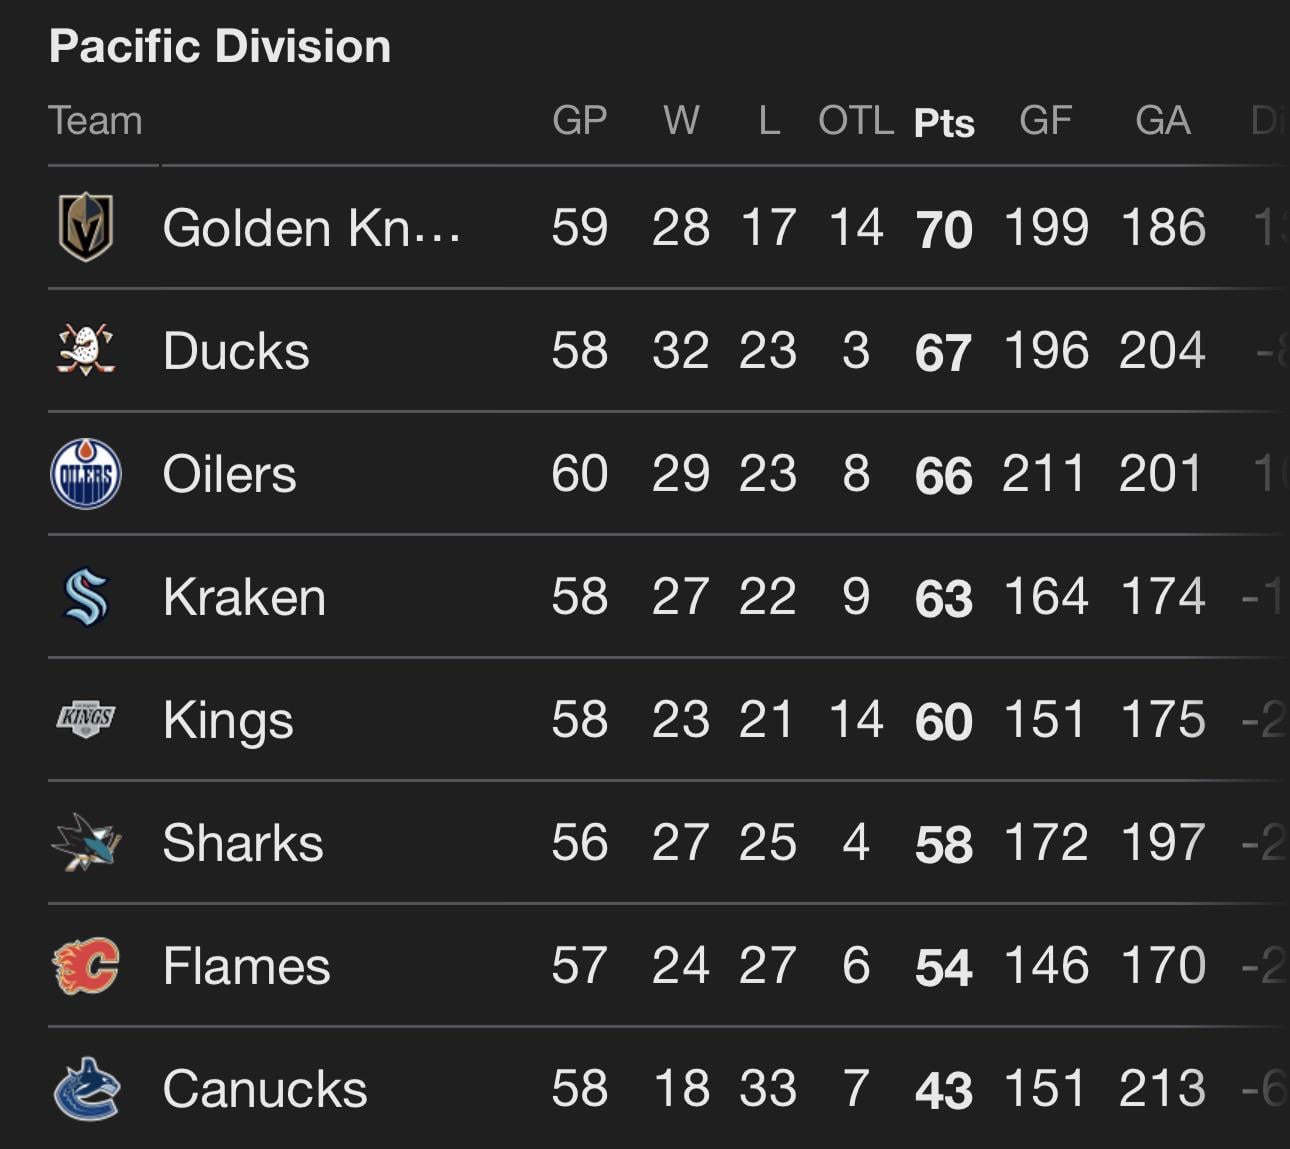1290x1149 pixels.
Task: Open the Ducks team name link
Action: [236, 351]
